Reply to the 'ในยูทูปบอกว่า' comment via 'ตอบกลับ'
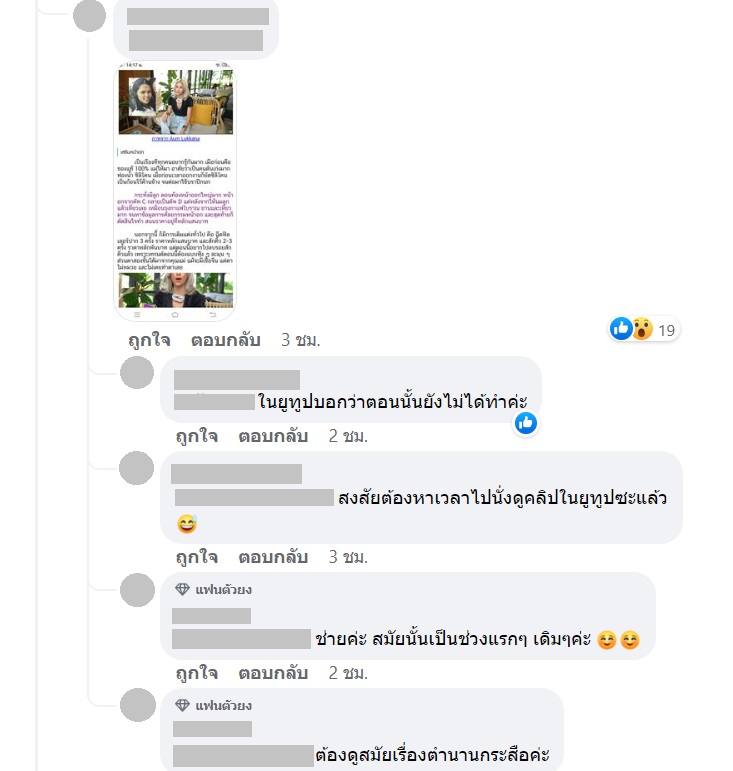Screen dimensions: 733x771 coord(273,436)
